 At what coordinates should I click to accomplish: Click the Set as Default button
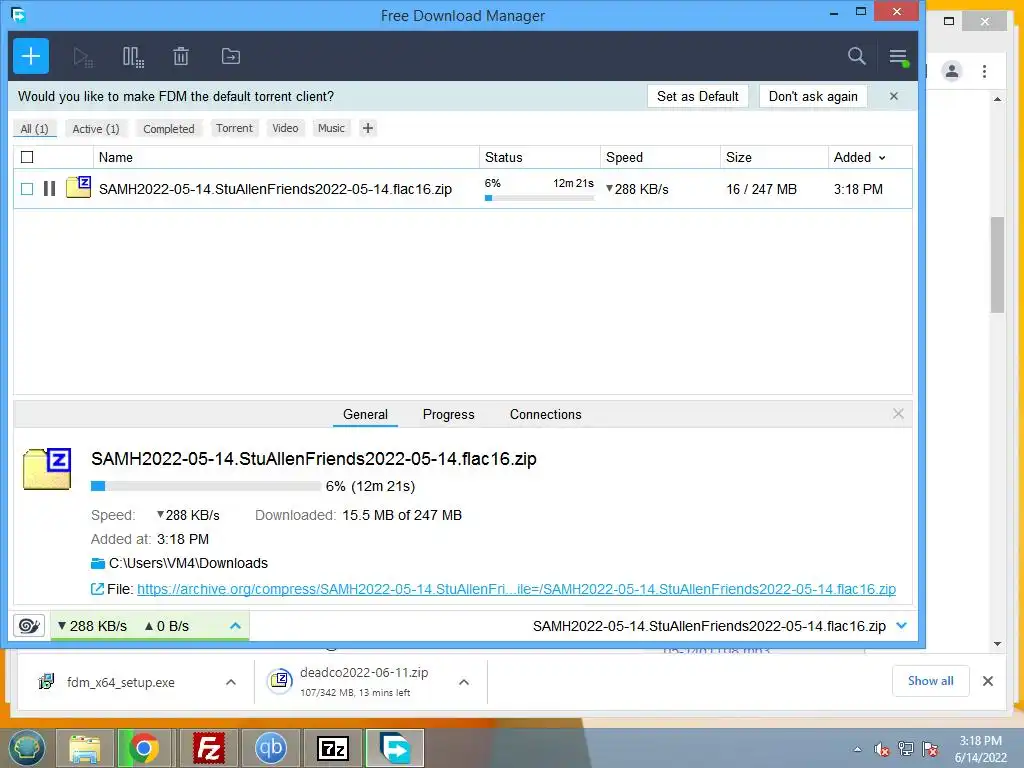point(697,96)
